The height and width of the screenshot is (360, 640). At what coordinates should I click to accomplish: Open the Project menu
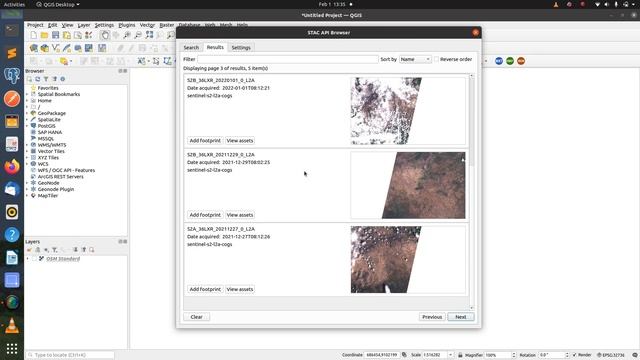tap(35, 25)
